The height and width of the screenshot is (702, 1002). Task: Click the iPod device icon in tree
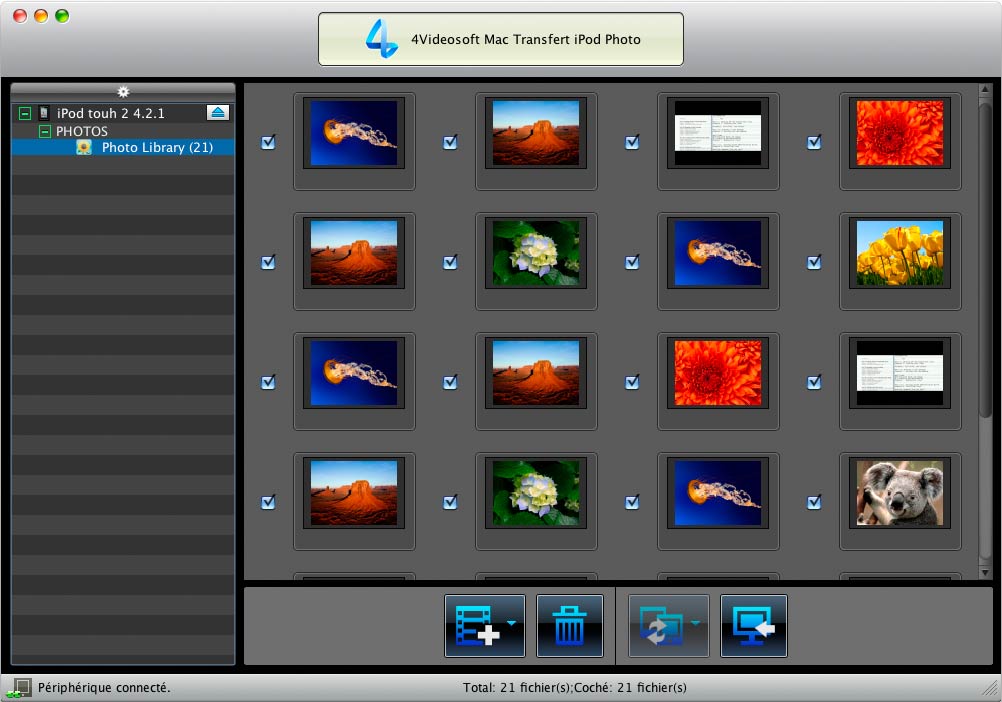[x=43, y=114]
